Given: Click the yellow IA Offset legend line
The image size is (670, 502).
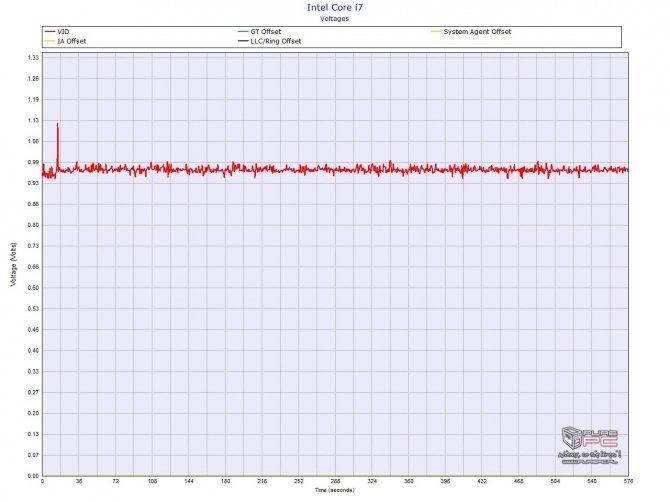Looking at the screenshot, I should click(x=50, y=41).
